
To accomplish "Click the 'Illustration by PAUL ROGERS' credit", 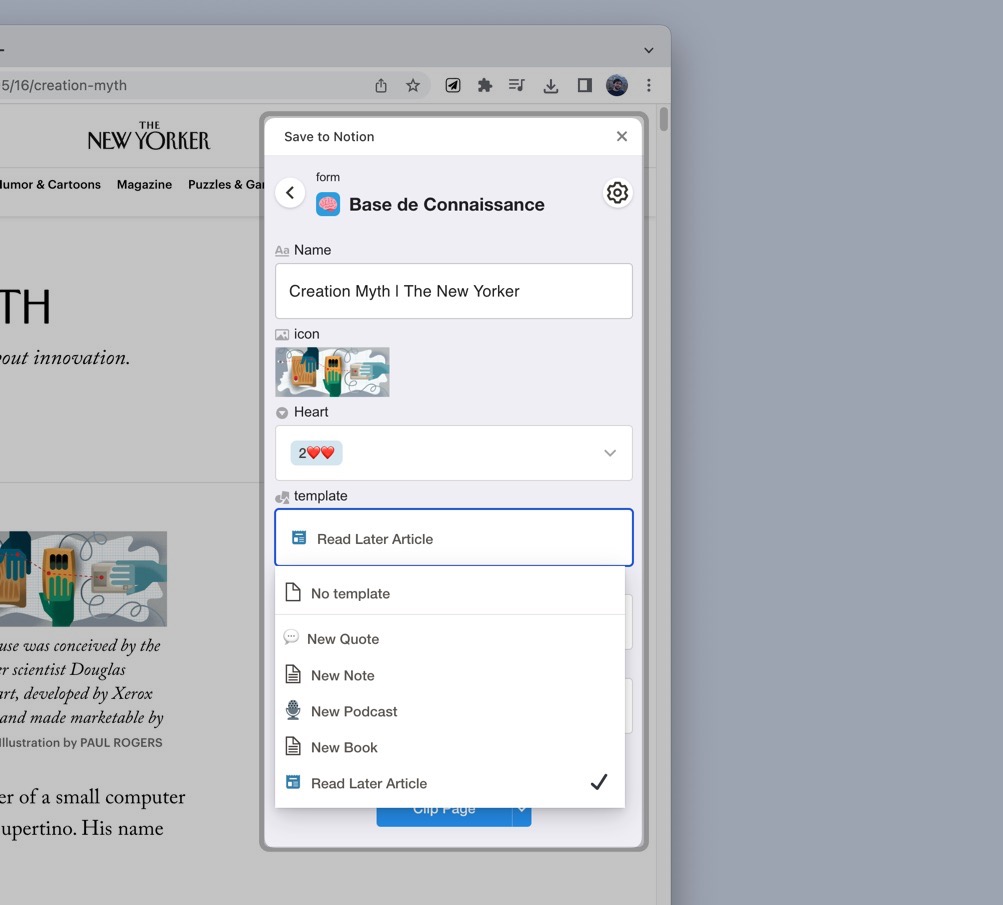I will coord(81,743).
